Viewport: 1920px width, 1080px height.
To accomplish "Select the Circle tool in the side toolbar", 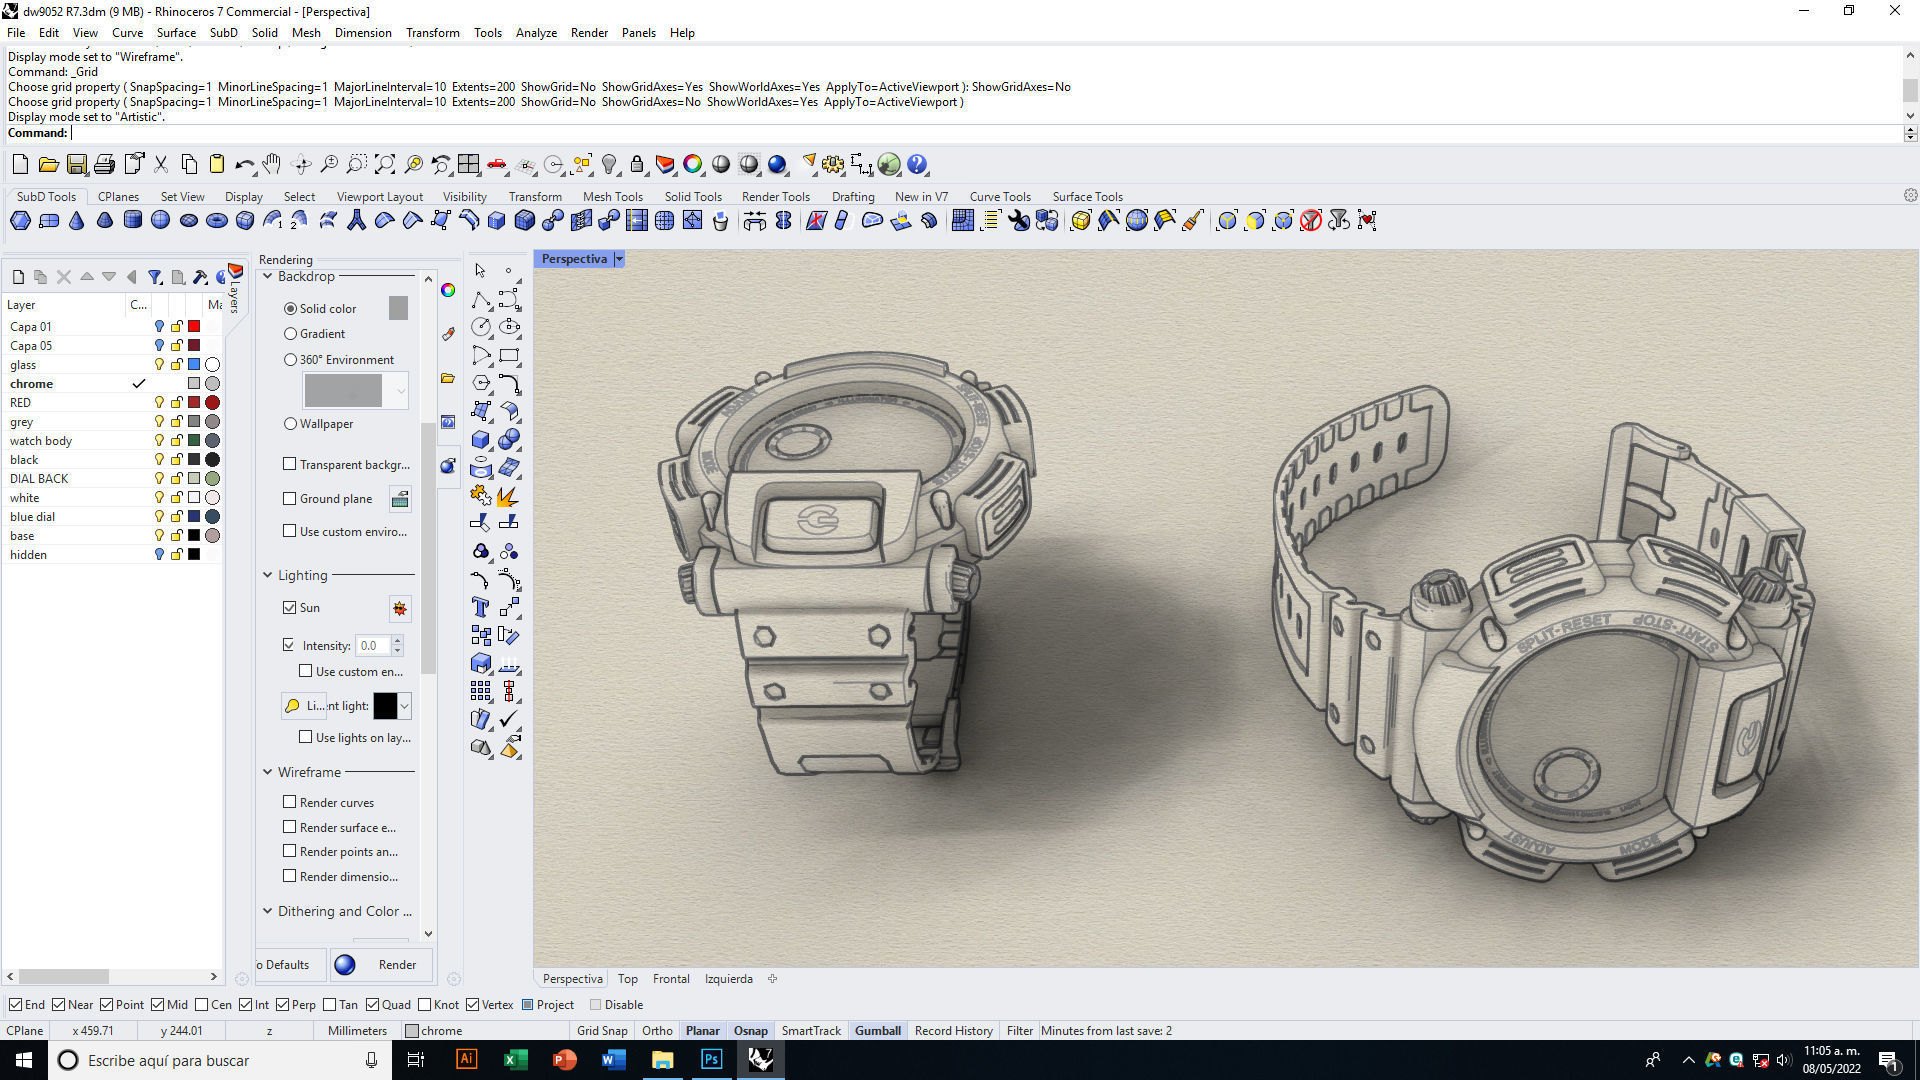I will [481, 327].
